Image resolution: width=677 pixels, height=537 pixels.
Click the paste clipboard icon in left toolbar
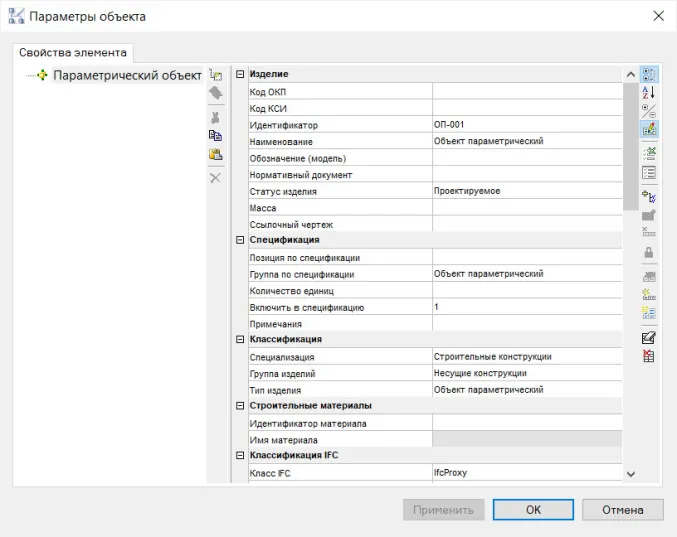215,154
